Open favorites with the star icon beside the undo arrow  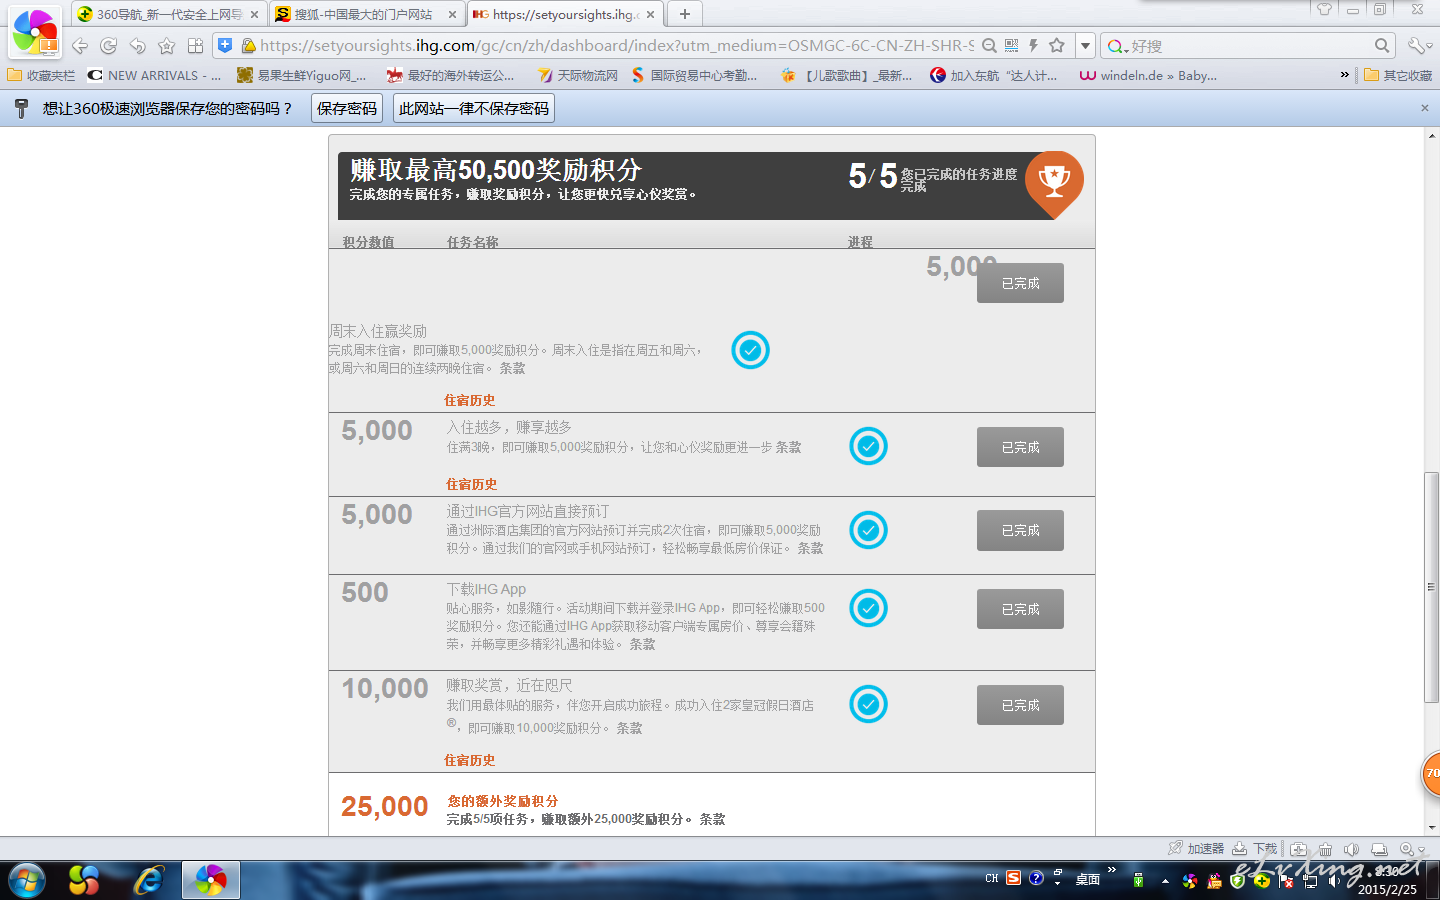pos(166,46)
